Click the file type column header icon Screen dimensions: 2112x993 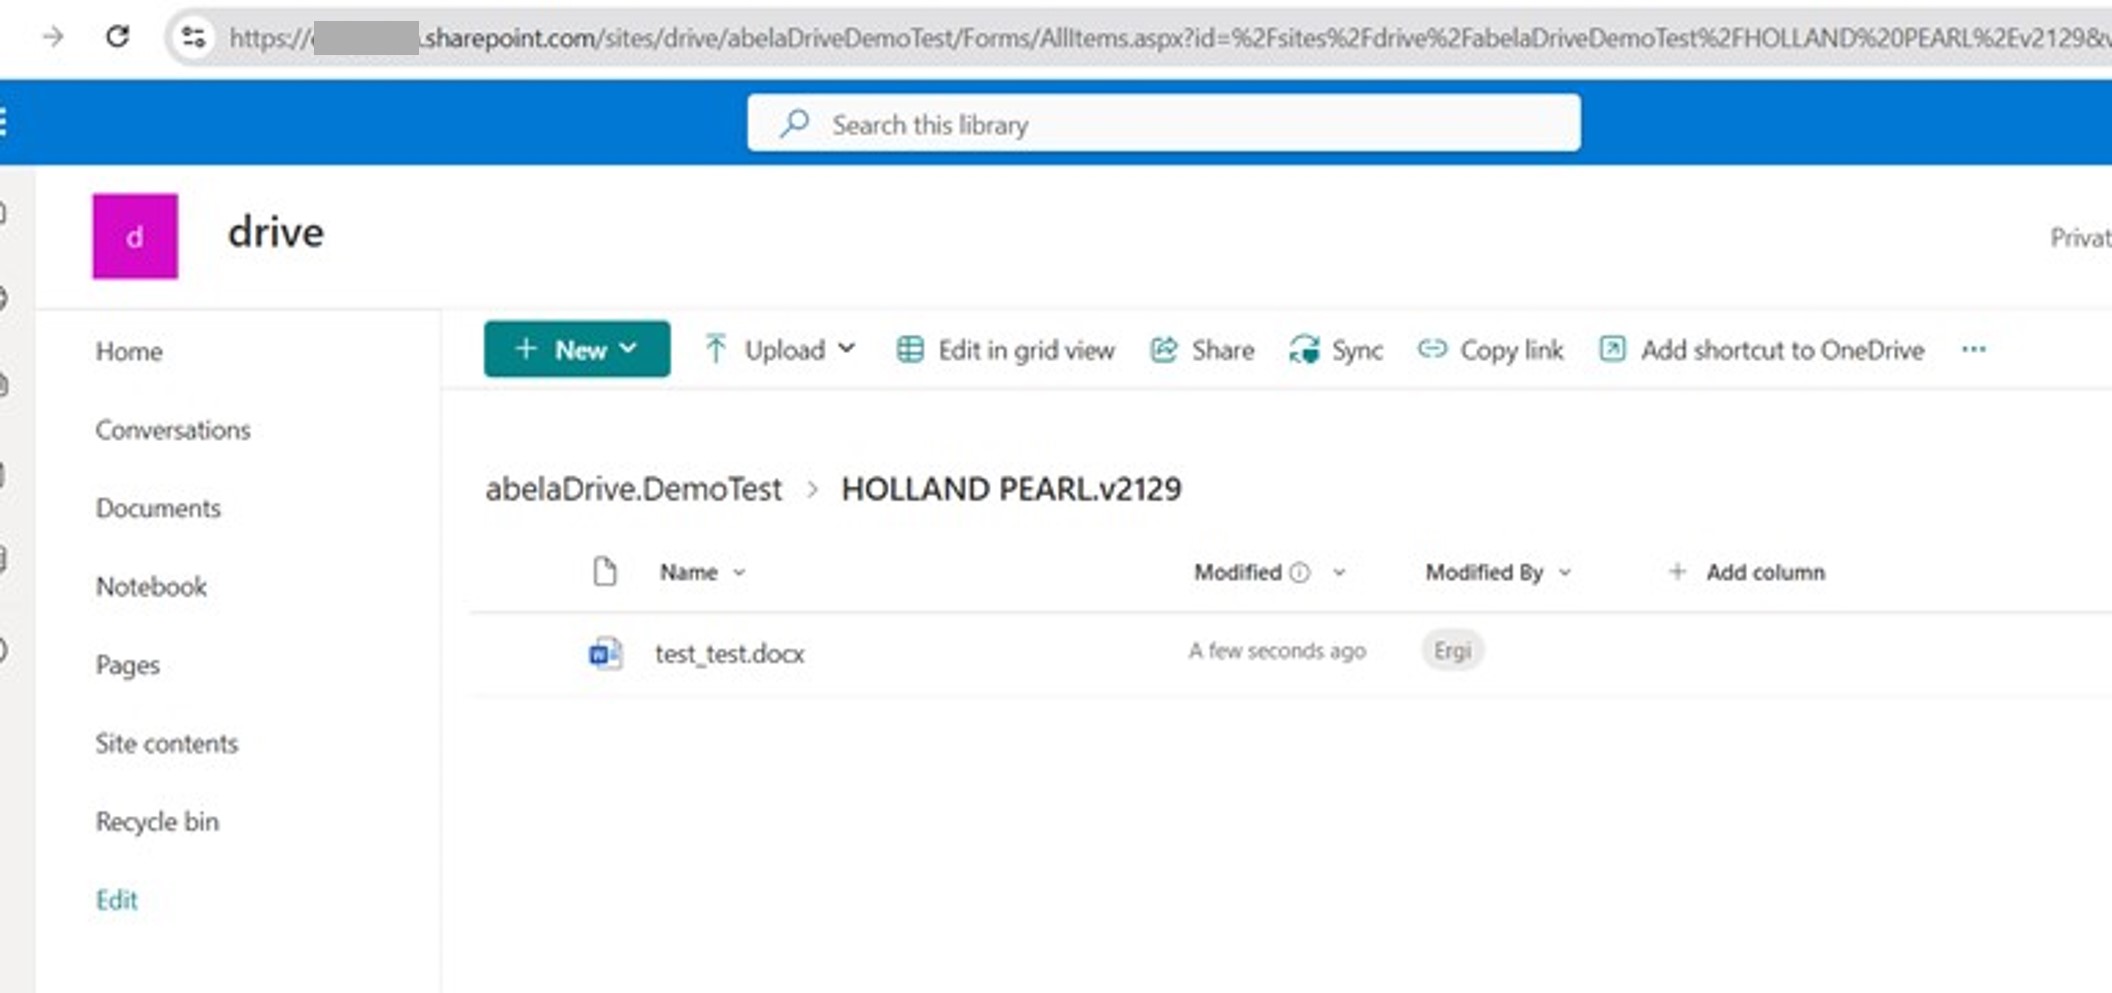604,572
